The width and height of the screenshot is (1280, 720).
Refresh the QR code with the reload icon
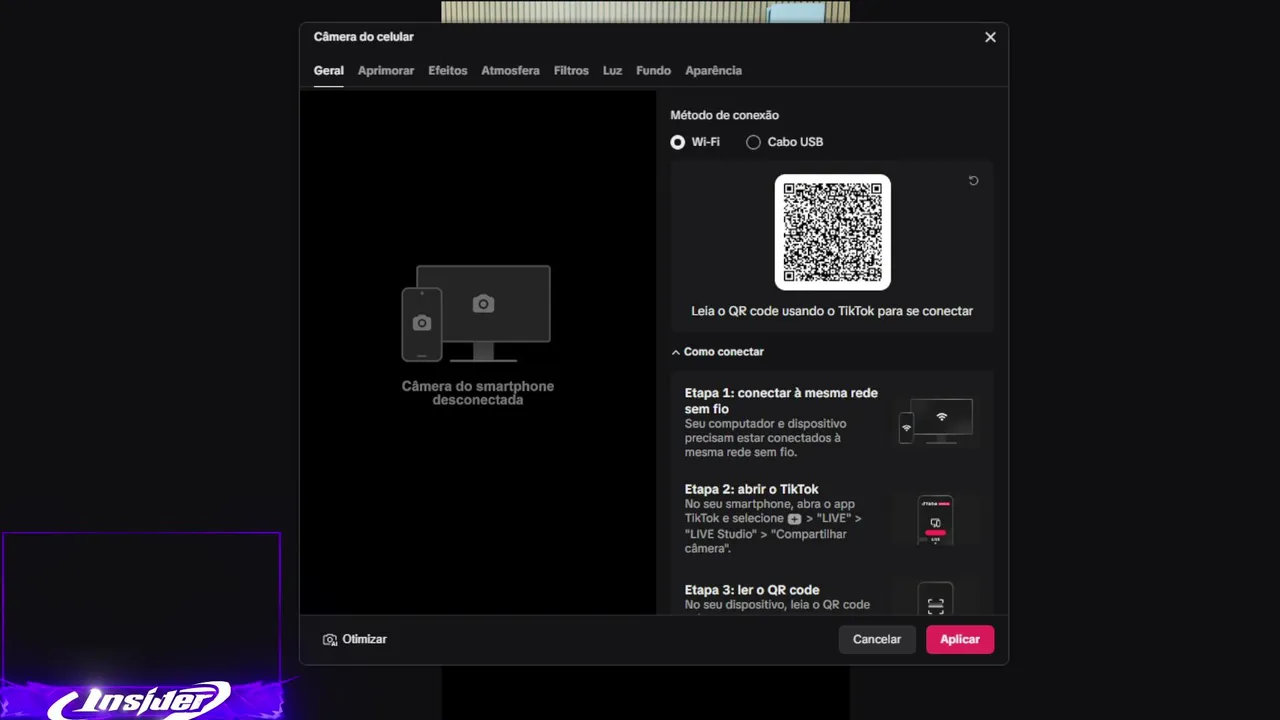(973, 181)
